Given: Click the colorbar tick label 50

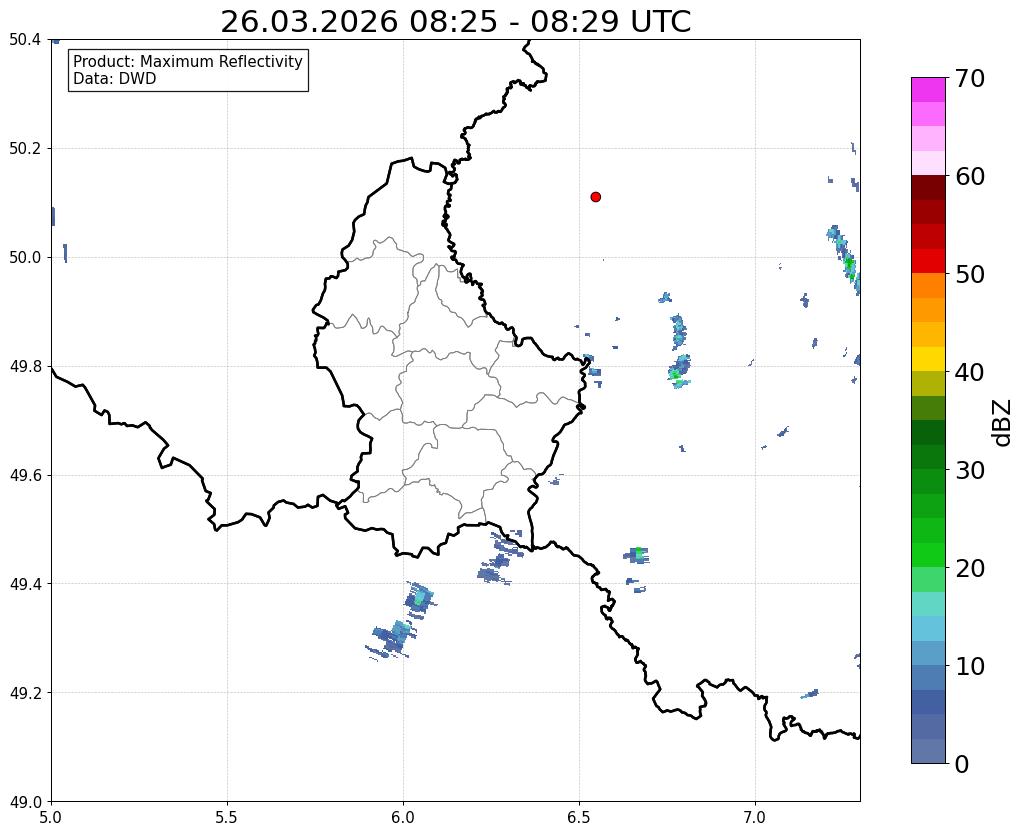Looking at the screenshot, I should (x=970, y=274).
